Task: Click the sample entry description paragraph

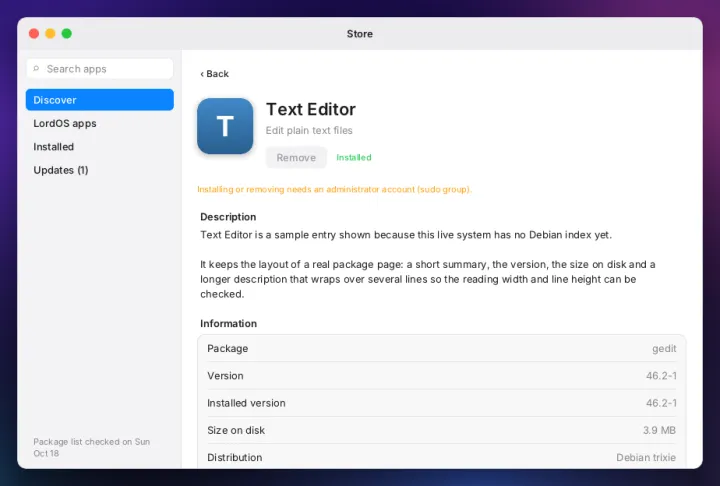Action: (x=406, y=235)
